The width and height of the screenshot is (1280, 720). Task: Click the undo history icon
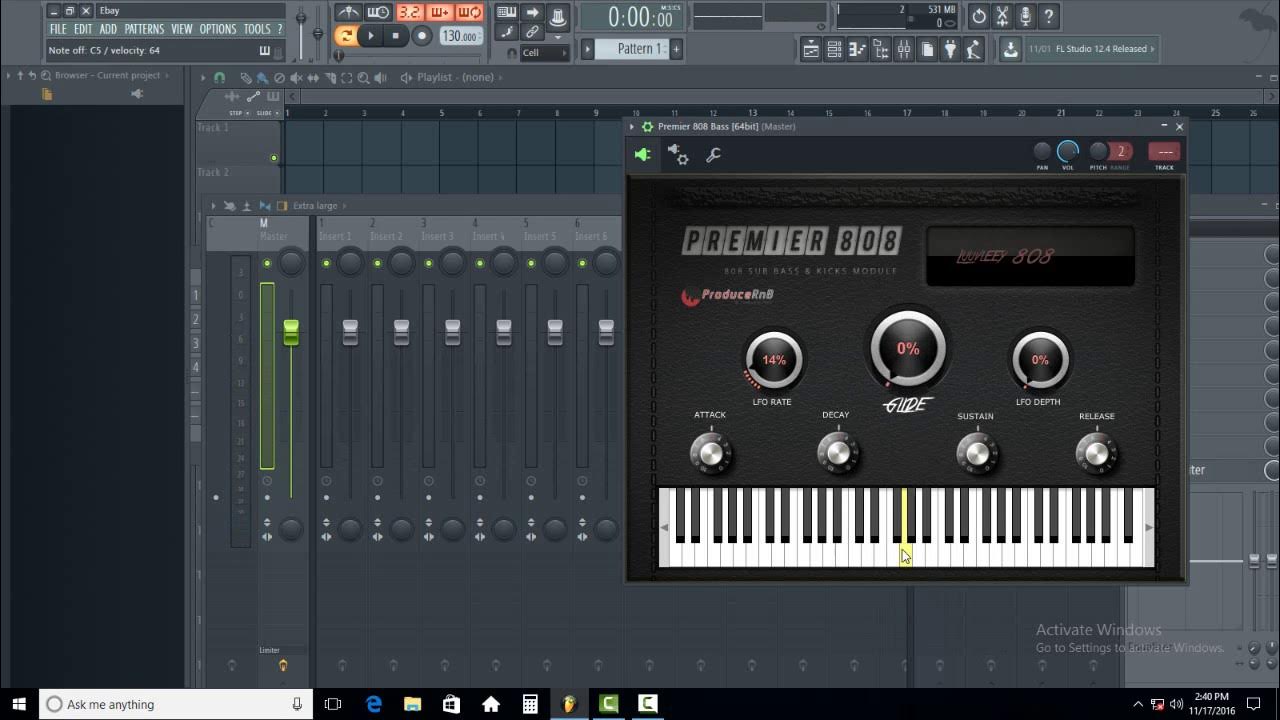(978, 16)
